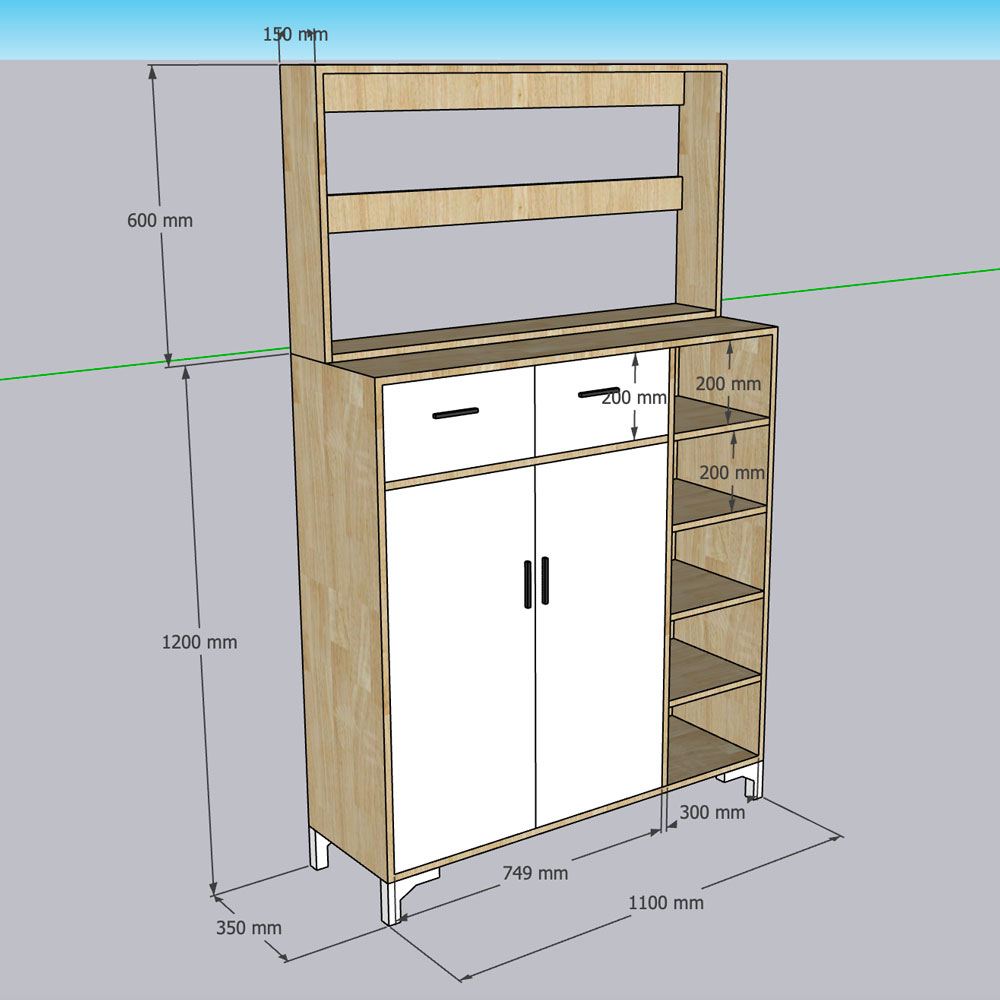The height and width of the screenshot is (1000, 1000).
Task: Select the top rail of the hutch
Action: (504, 92)
